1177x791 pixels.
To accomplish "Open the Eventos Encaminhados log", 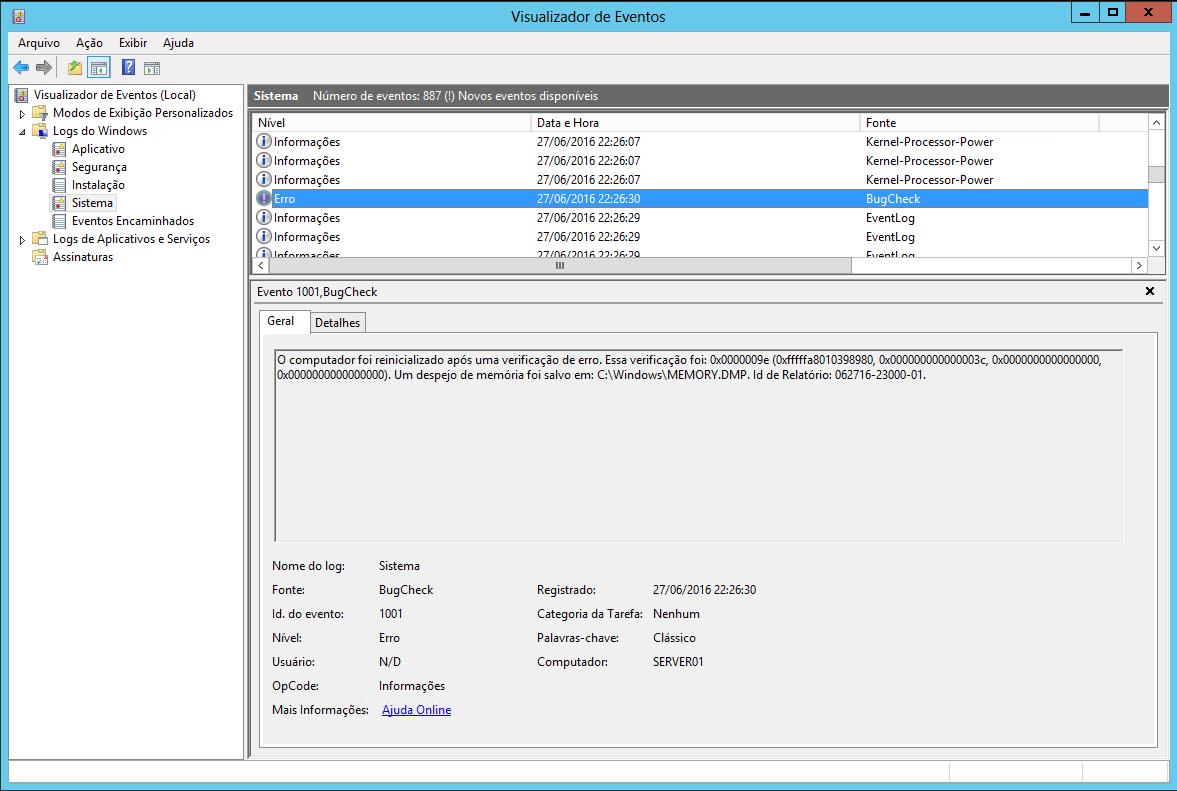I will click(x=132, y=221).
